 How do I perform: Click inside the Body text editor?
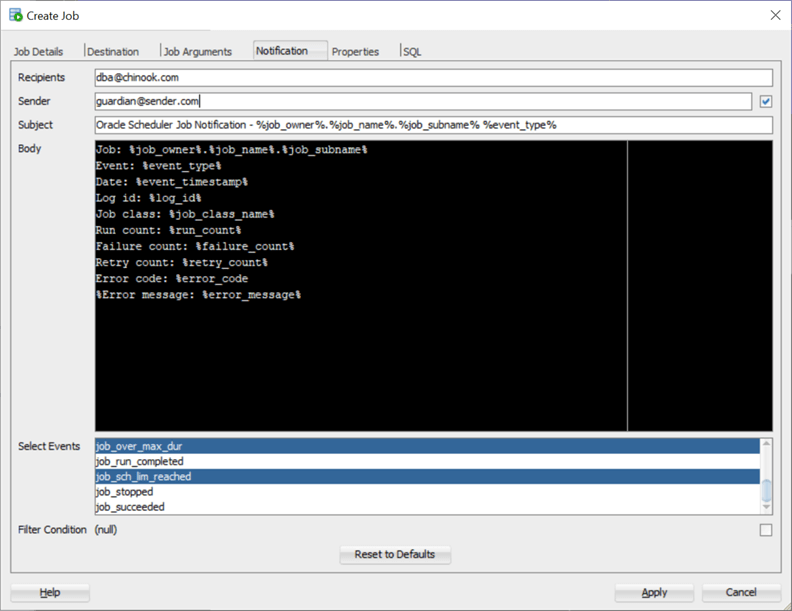tap(433, 286)
